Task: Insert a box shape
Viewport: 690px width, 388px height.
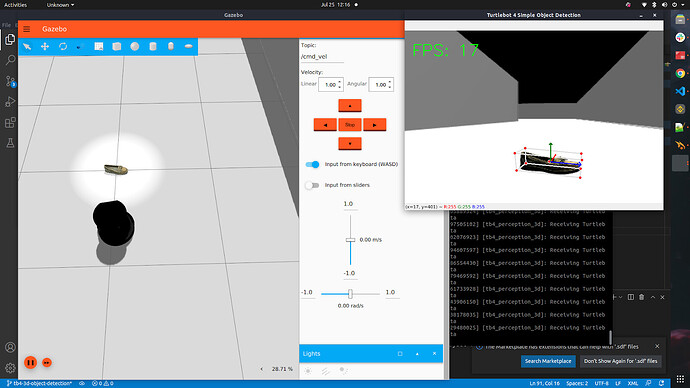Action: (x=117, y=47)
